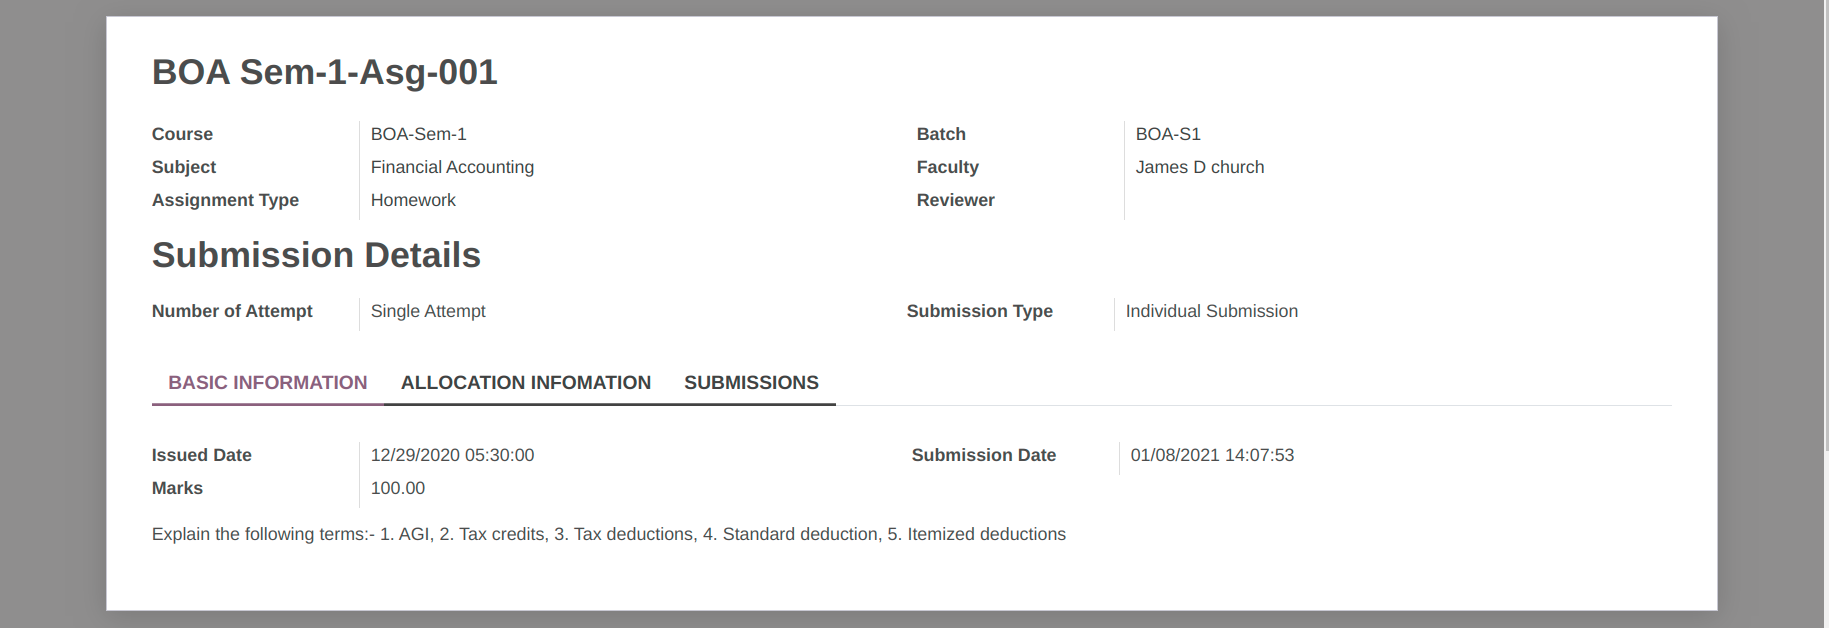The width and height of the screenshot is (1829, 628).
Task: Click the Single Attempt value
Action: (x=428, y=311)
